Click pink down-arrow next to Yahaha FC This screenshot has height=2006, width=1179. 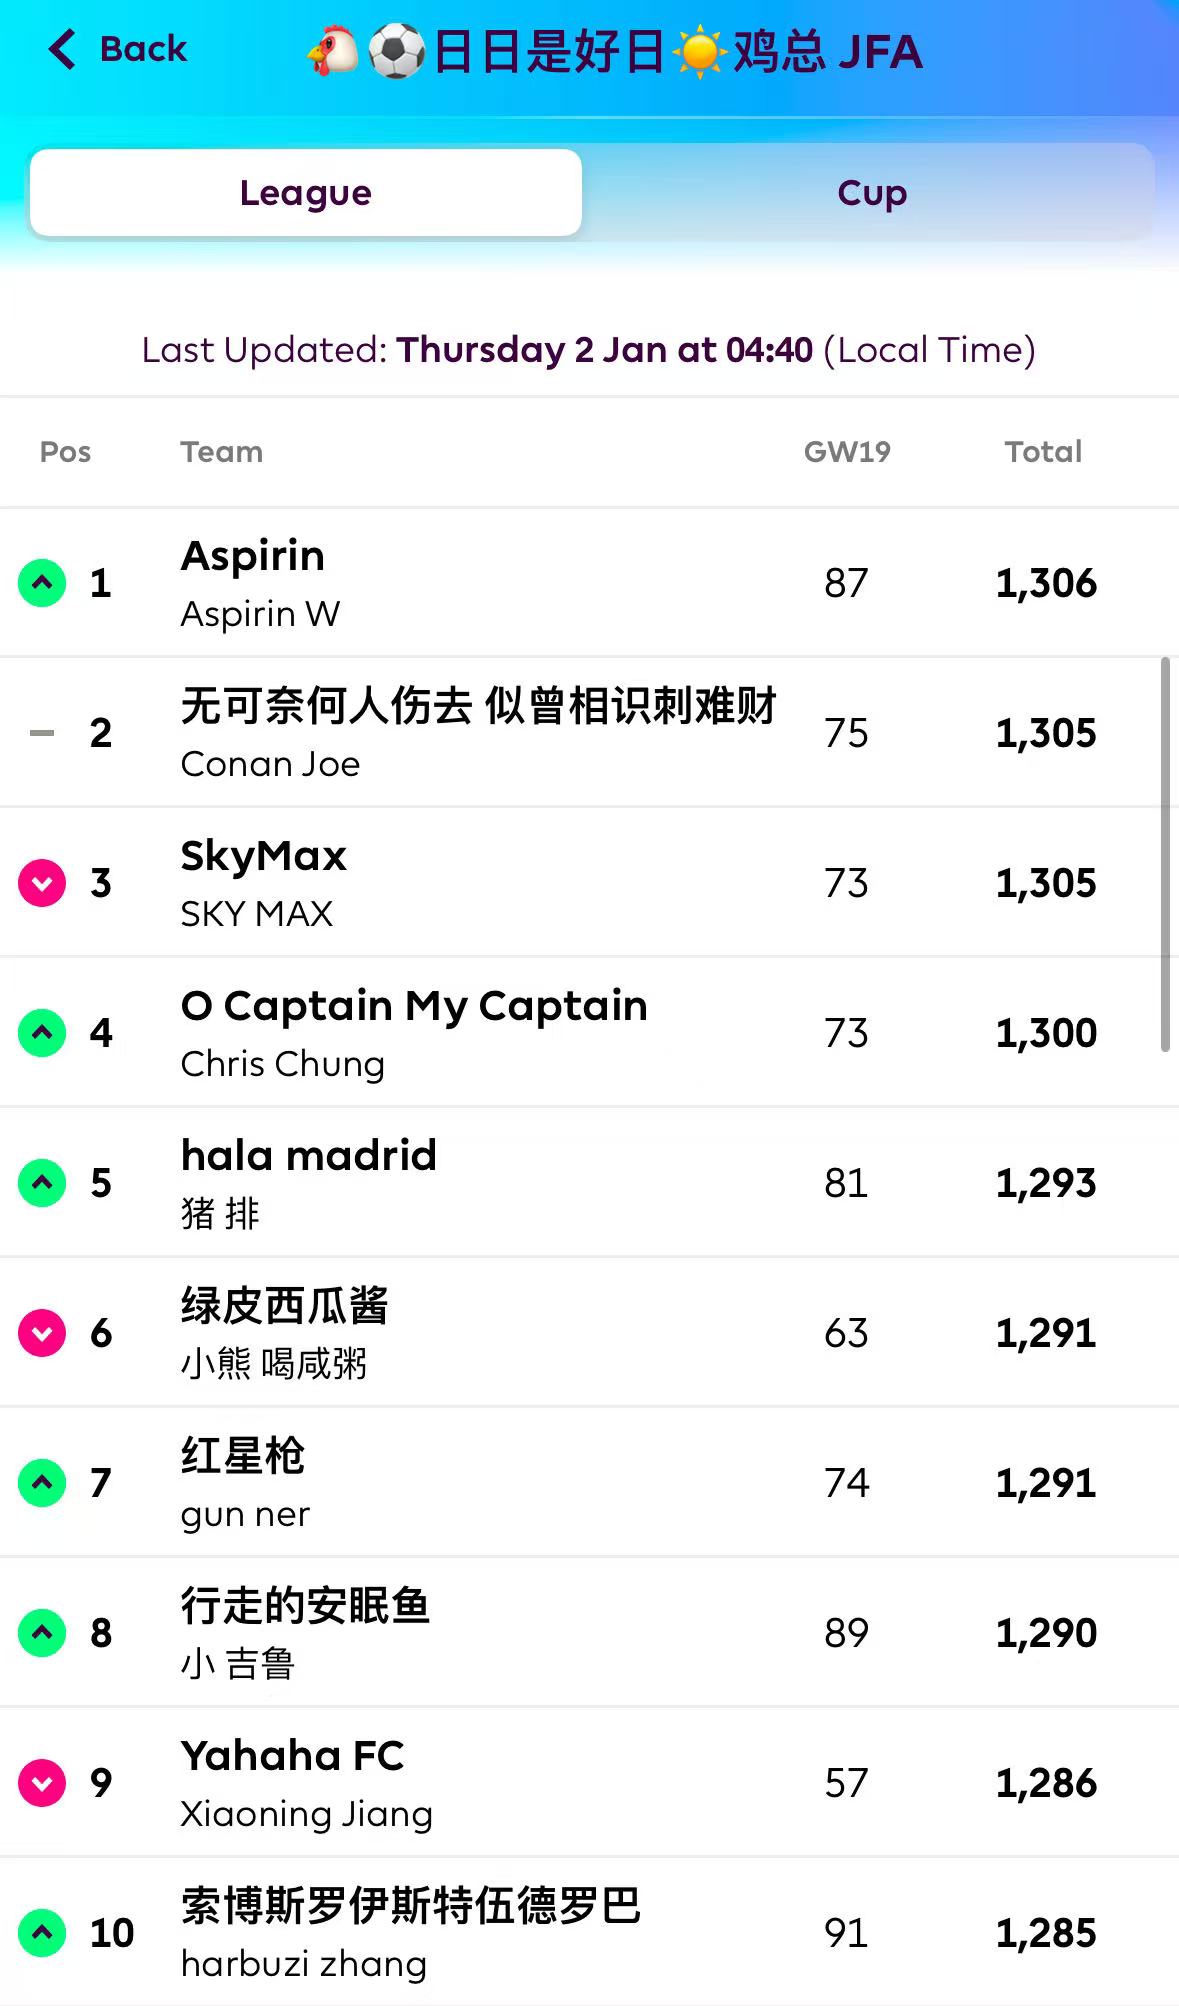point(42,1783)
